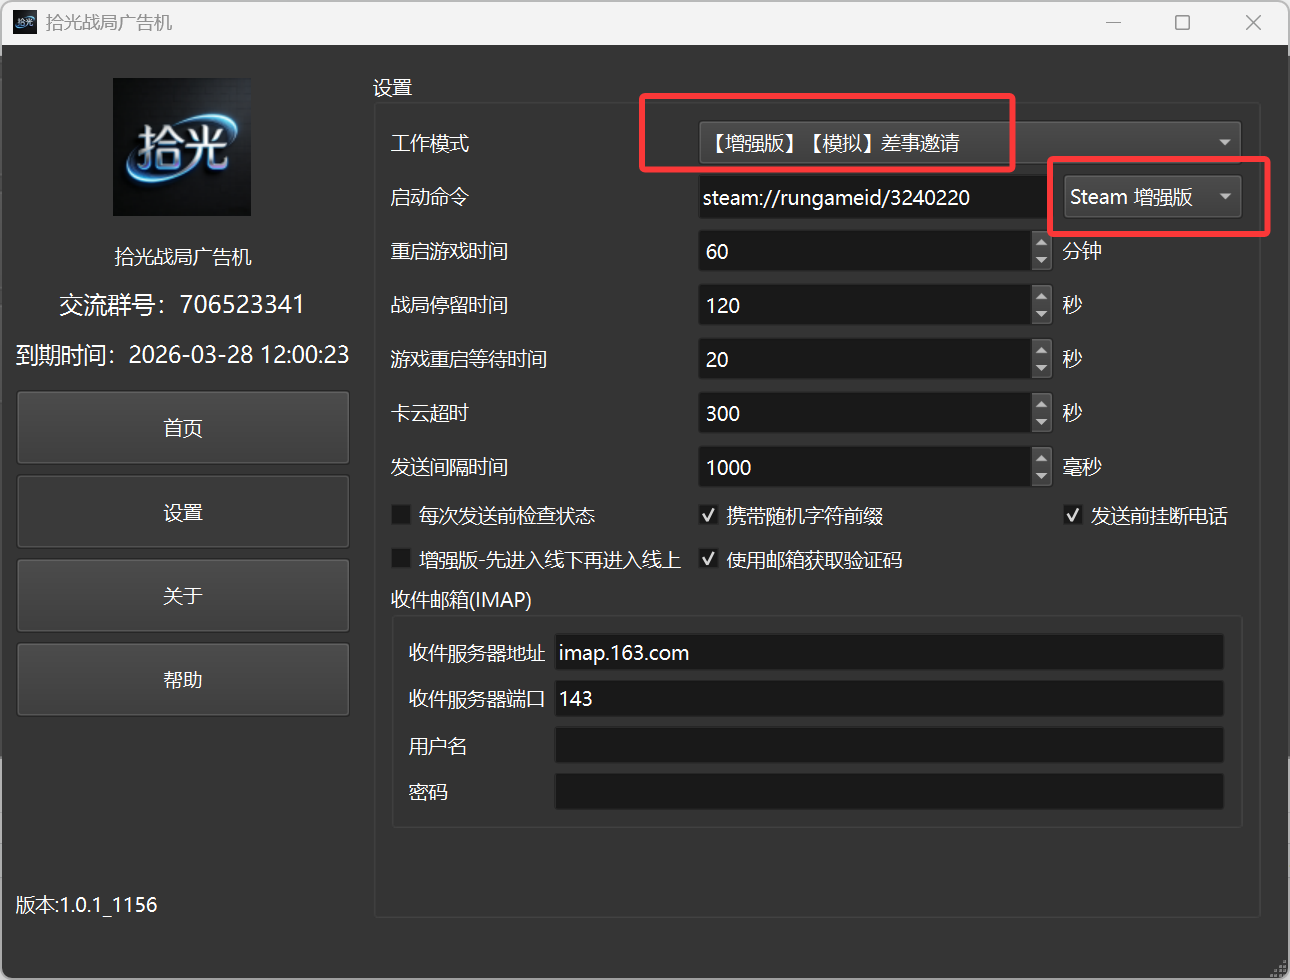This screenshot has width=1290, height=980.
Task: Open the 帮助 page
Action: coord(183,680)
